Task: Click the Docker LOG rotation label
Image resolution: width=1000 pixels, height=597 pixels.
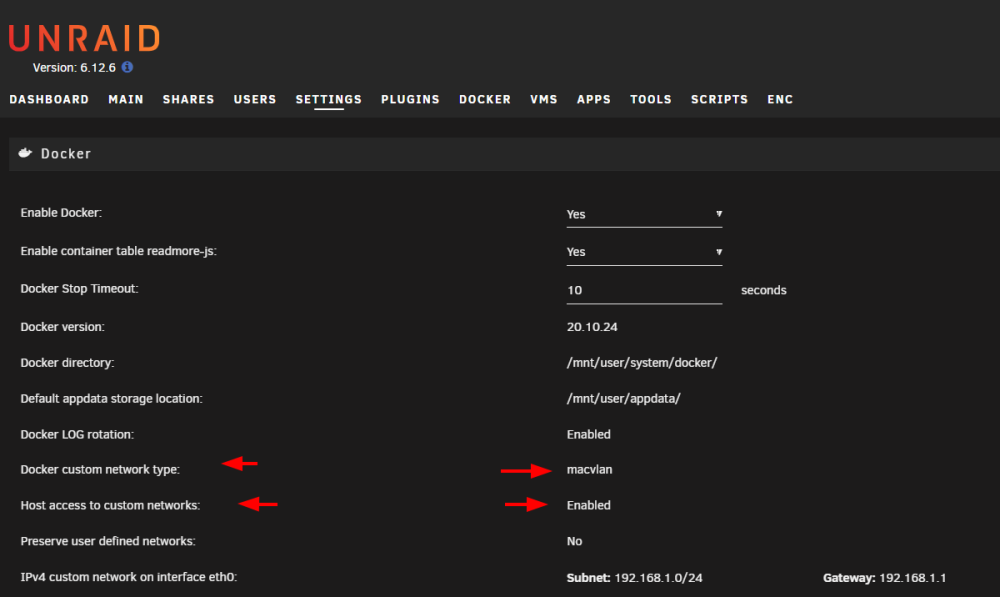Action: click(x=77, y=434)
